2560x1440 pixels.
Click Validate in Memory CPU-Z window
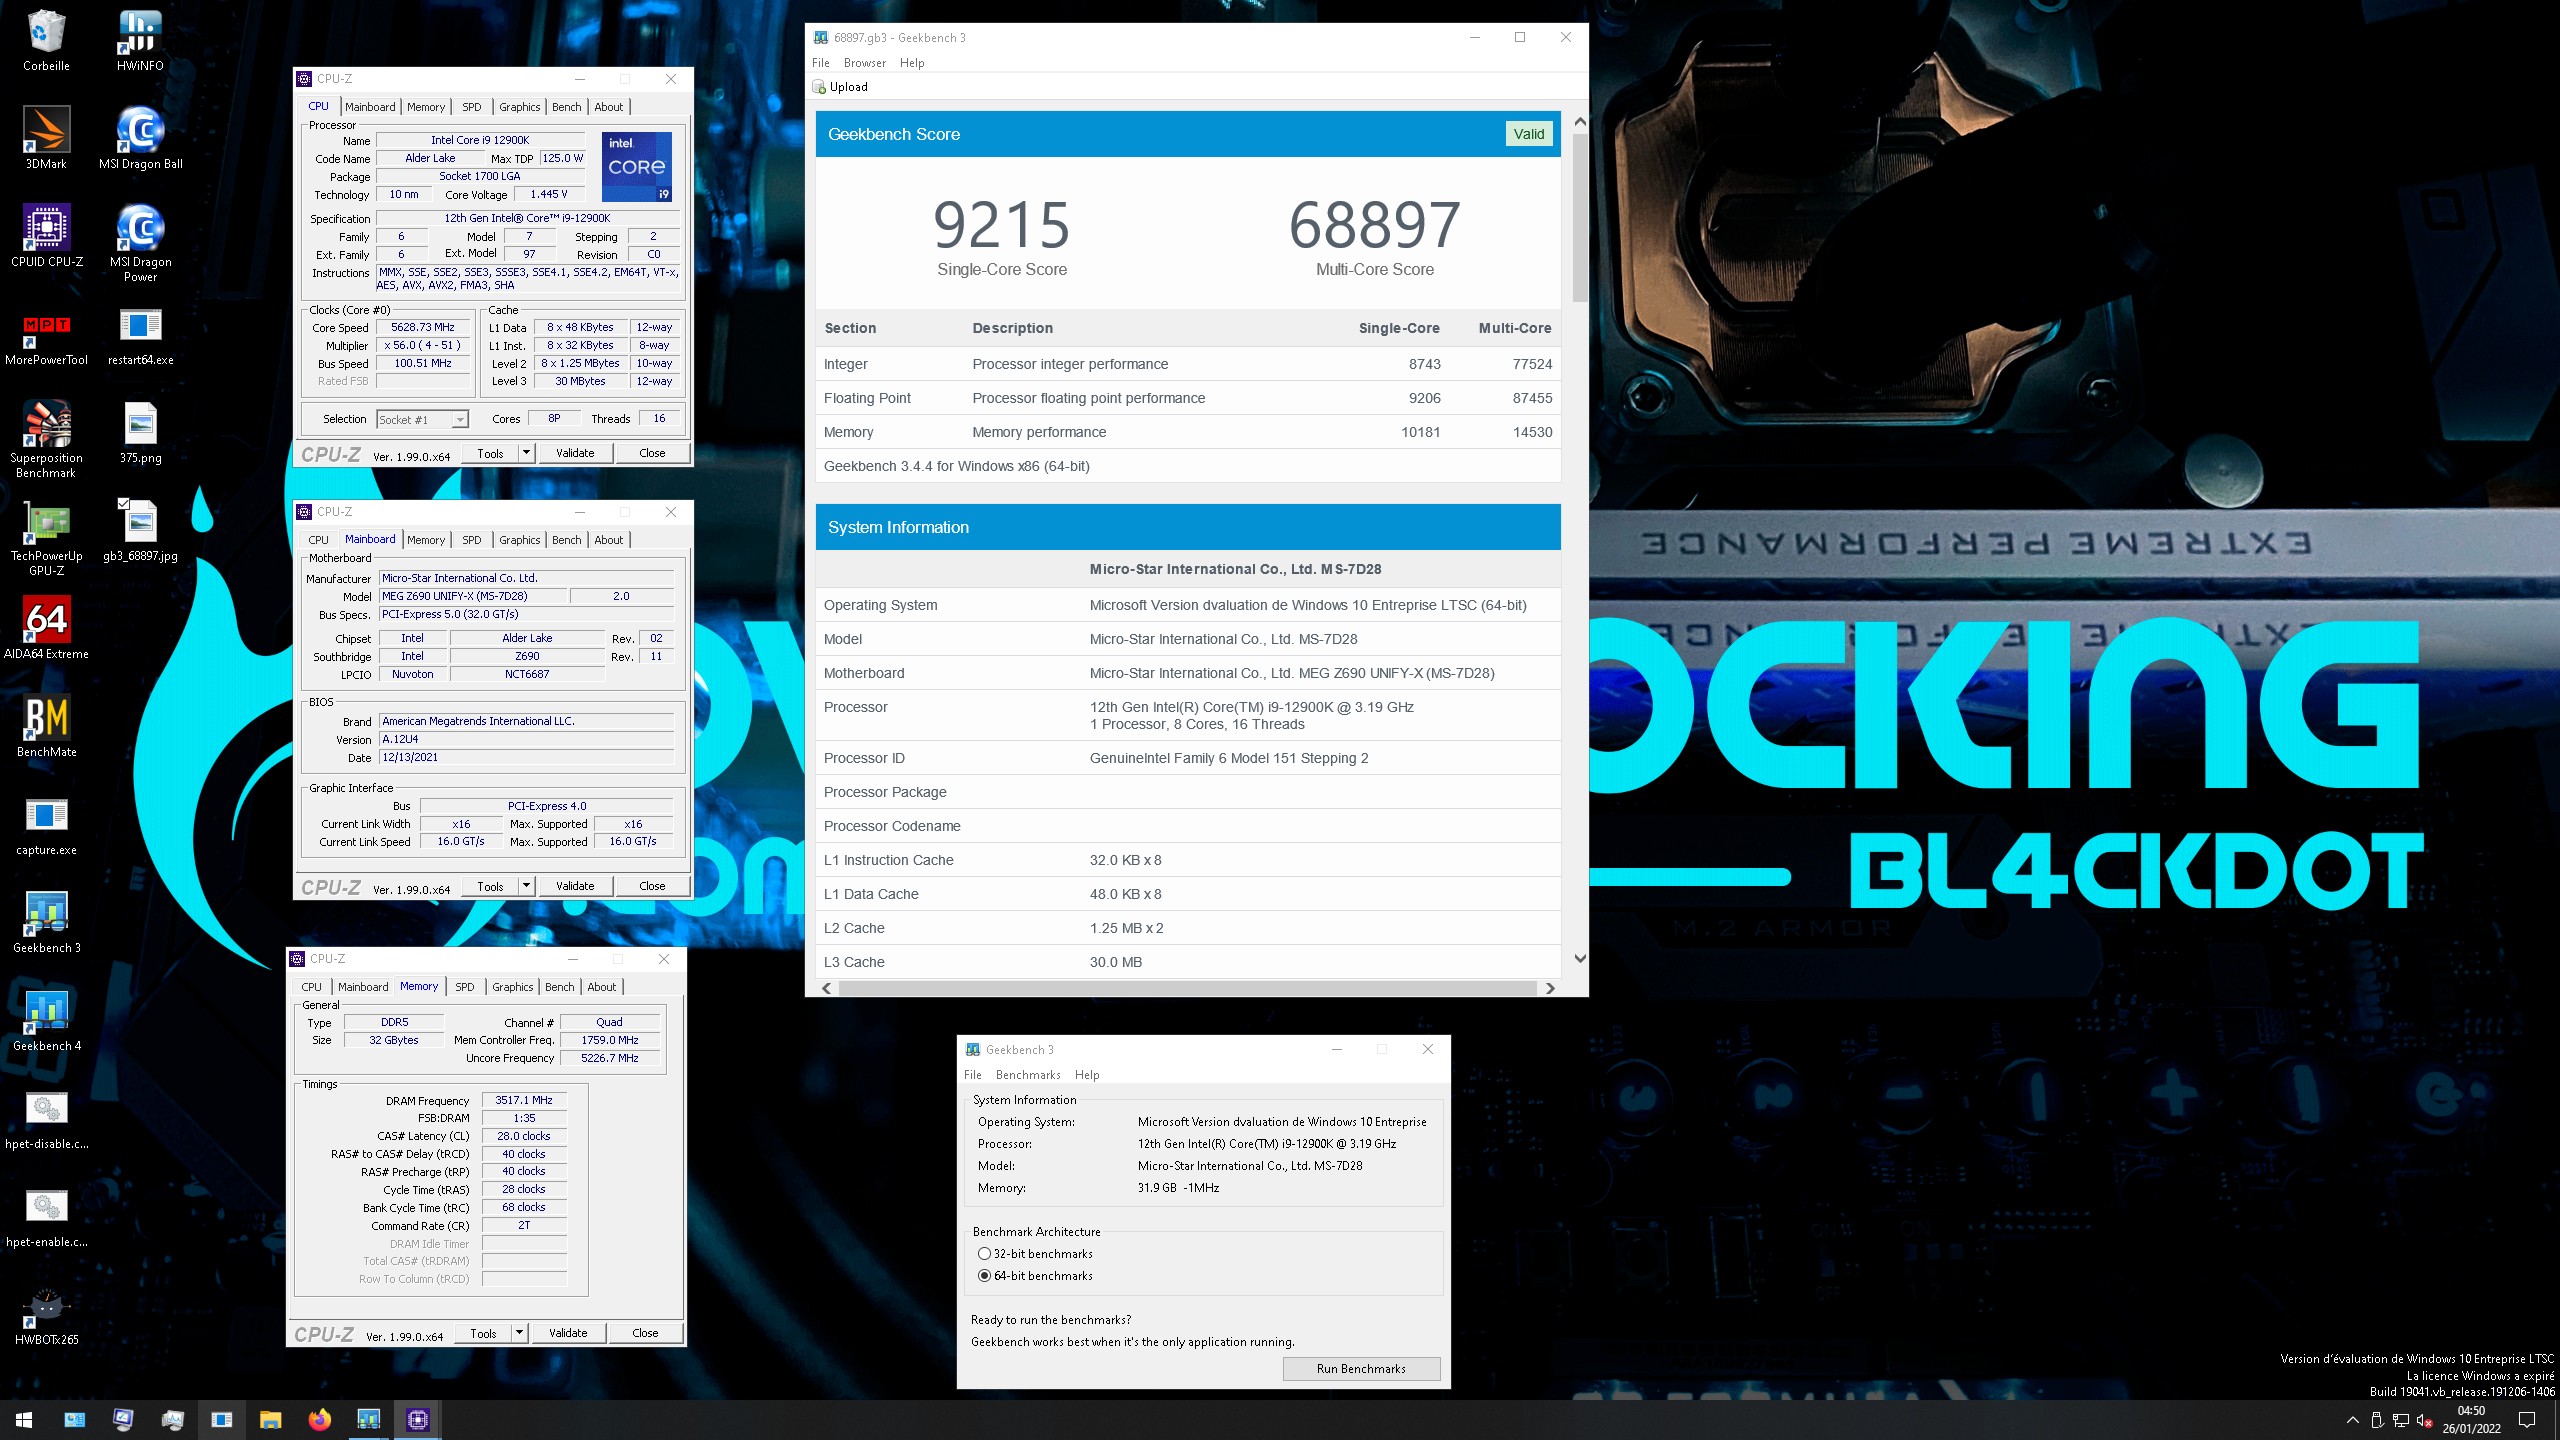coord(568,1333)
